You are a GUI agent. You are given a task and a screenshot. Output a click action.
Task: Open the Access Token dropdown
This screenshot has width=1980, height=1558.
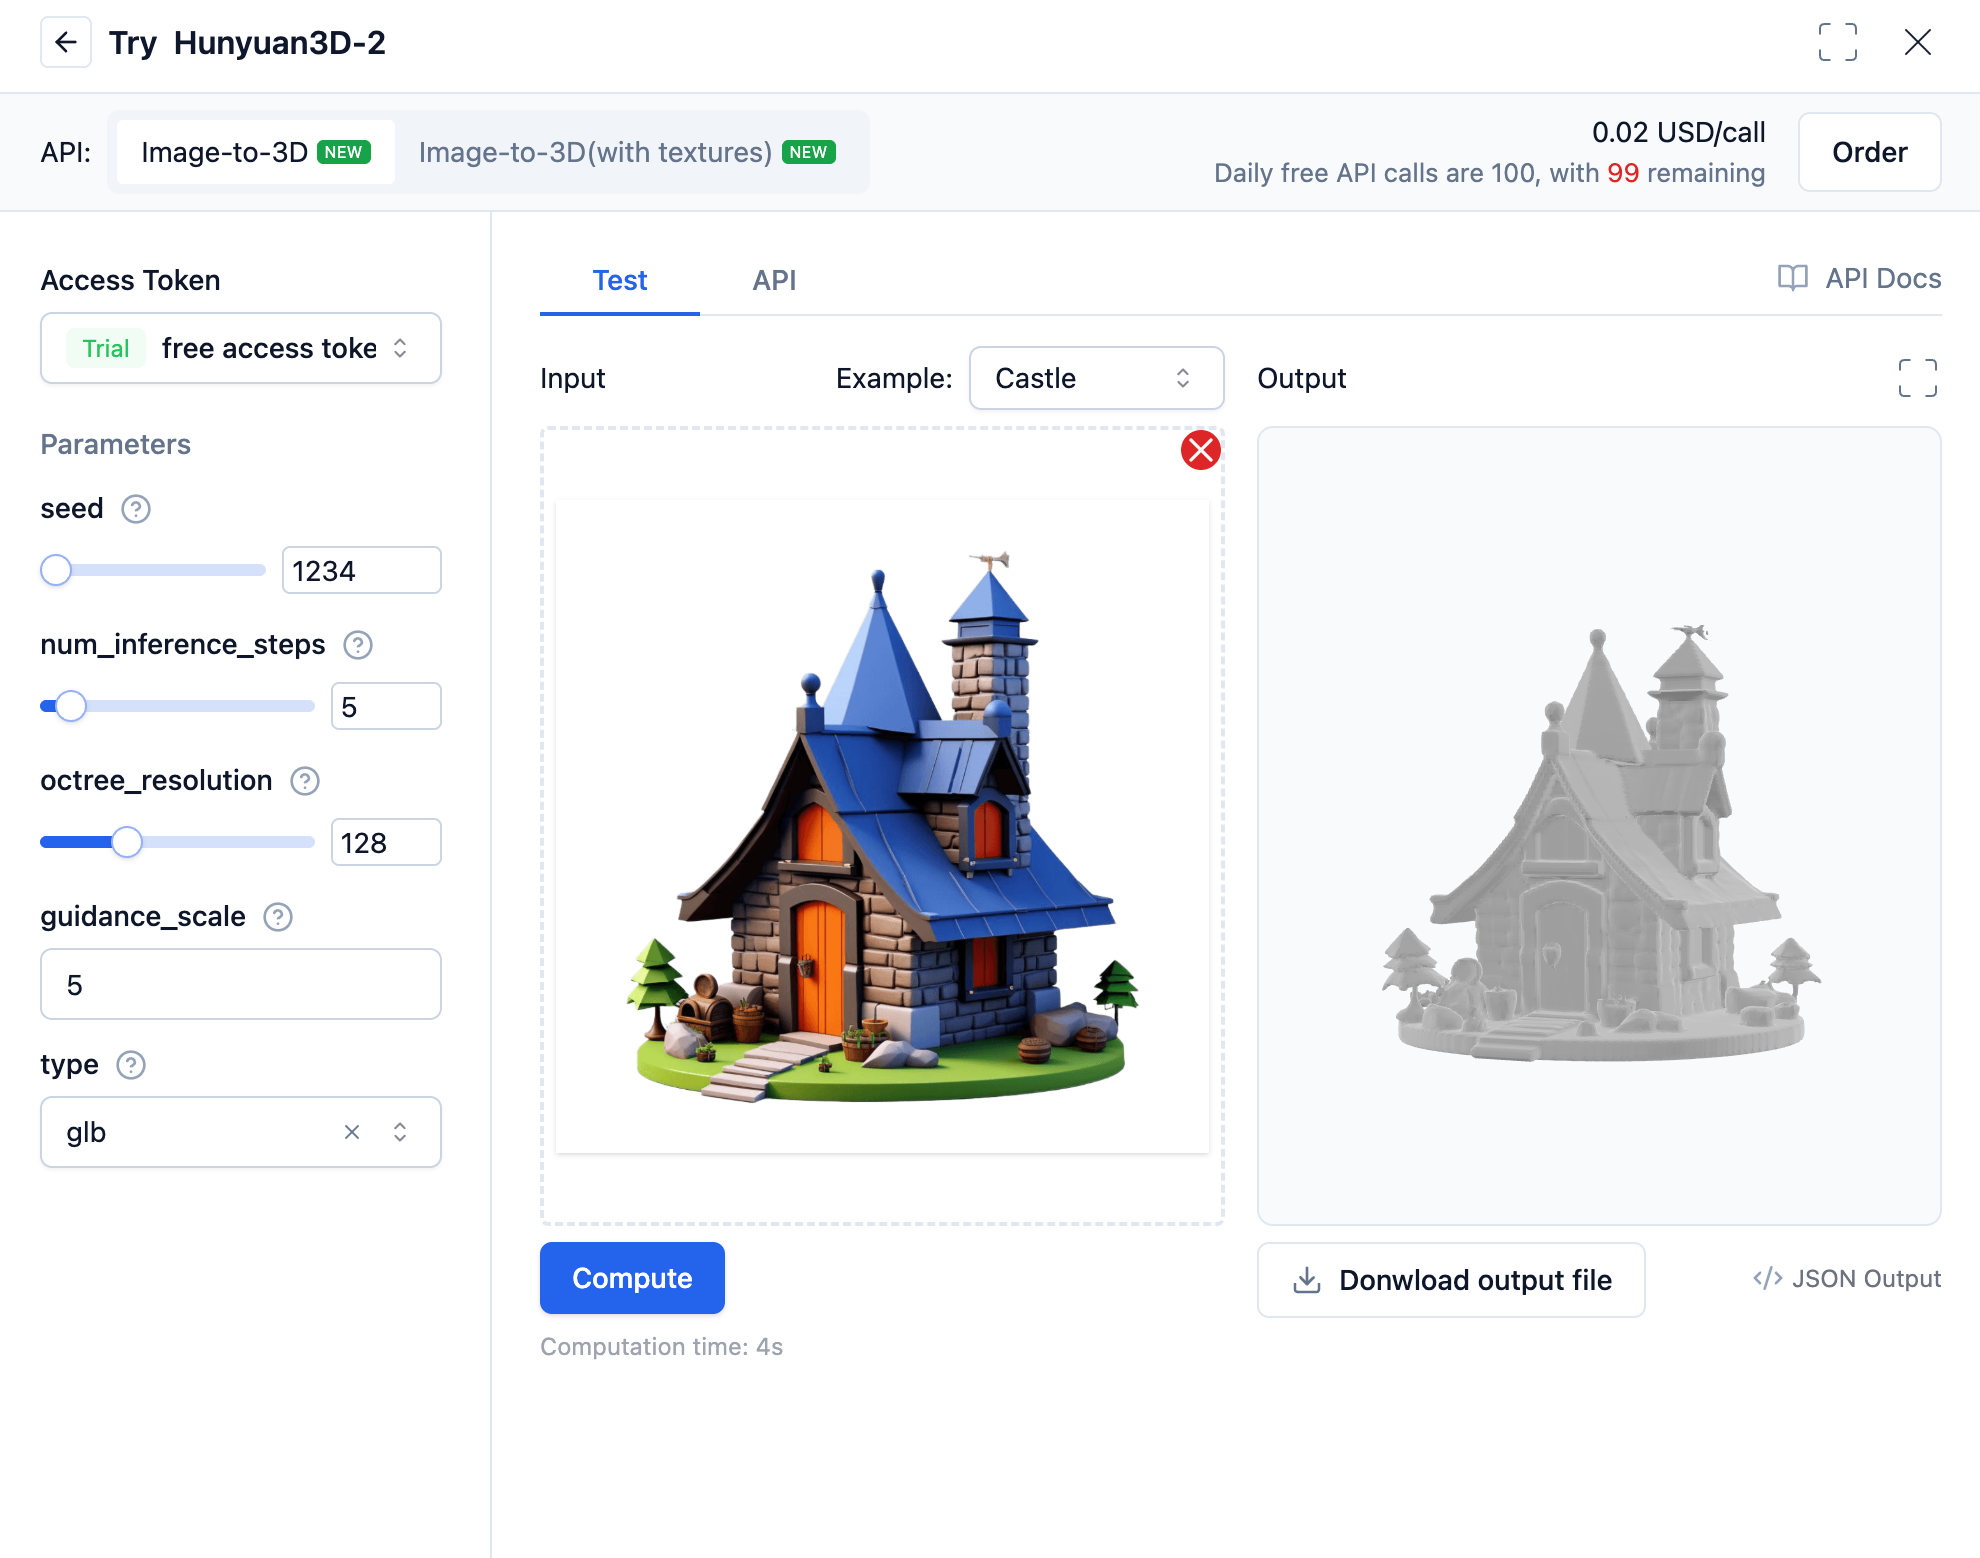[240, 348]
